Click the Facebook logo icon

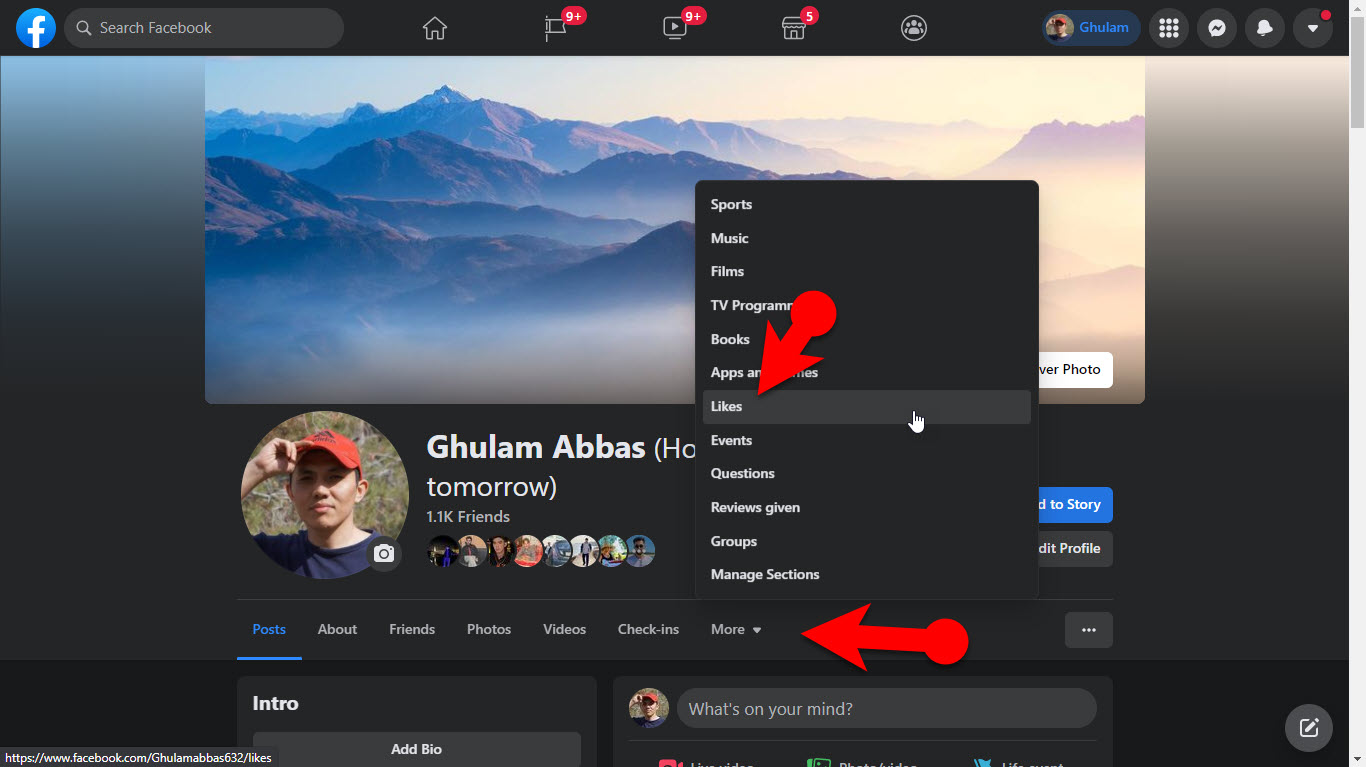coord(36,28)
